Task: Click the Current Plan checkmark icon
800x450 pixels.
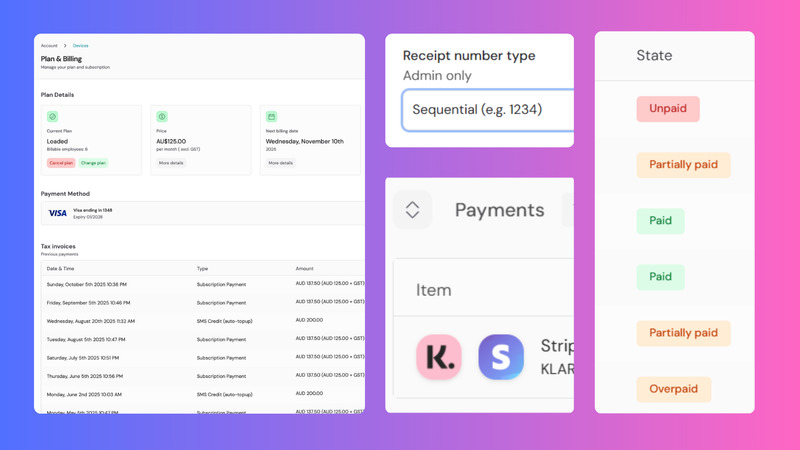Action: (x=53, y=116)
